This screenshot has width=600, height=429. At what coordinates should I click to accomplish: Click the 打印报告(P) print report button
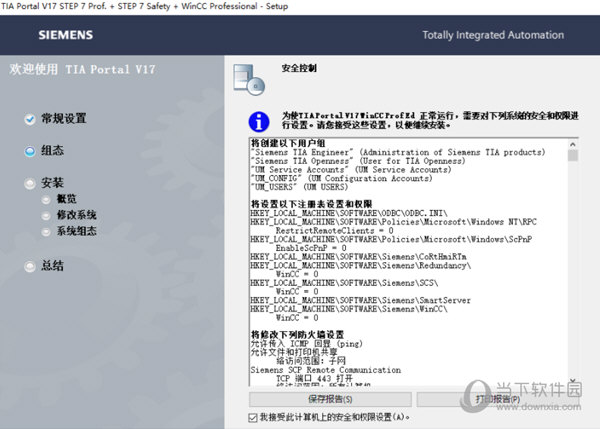pos(498,399)
